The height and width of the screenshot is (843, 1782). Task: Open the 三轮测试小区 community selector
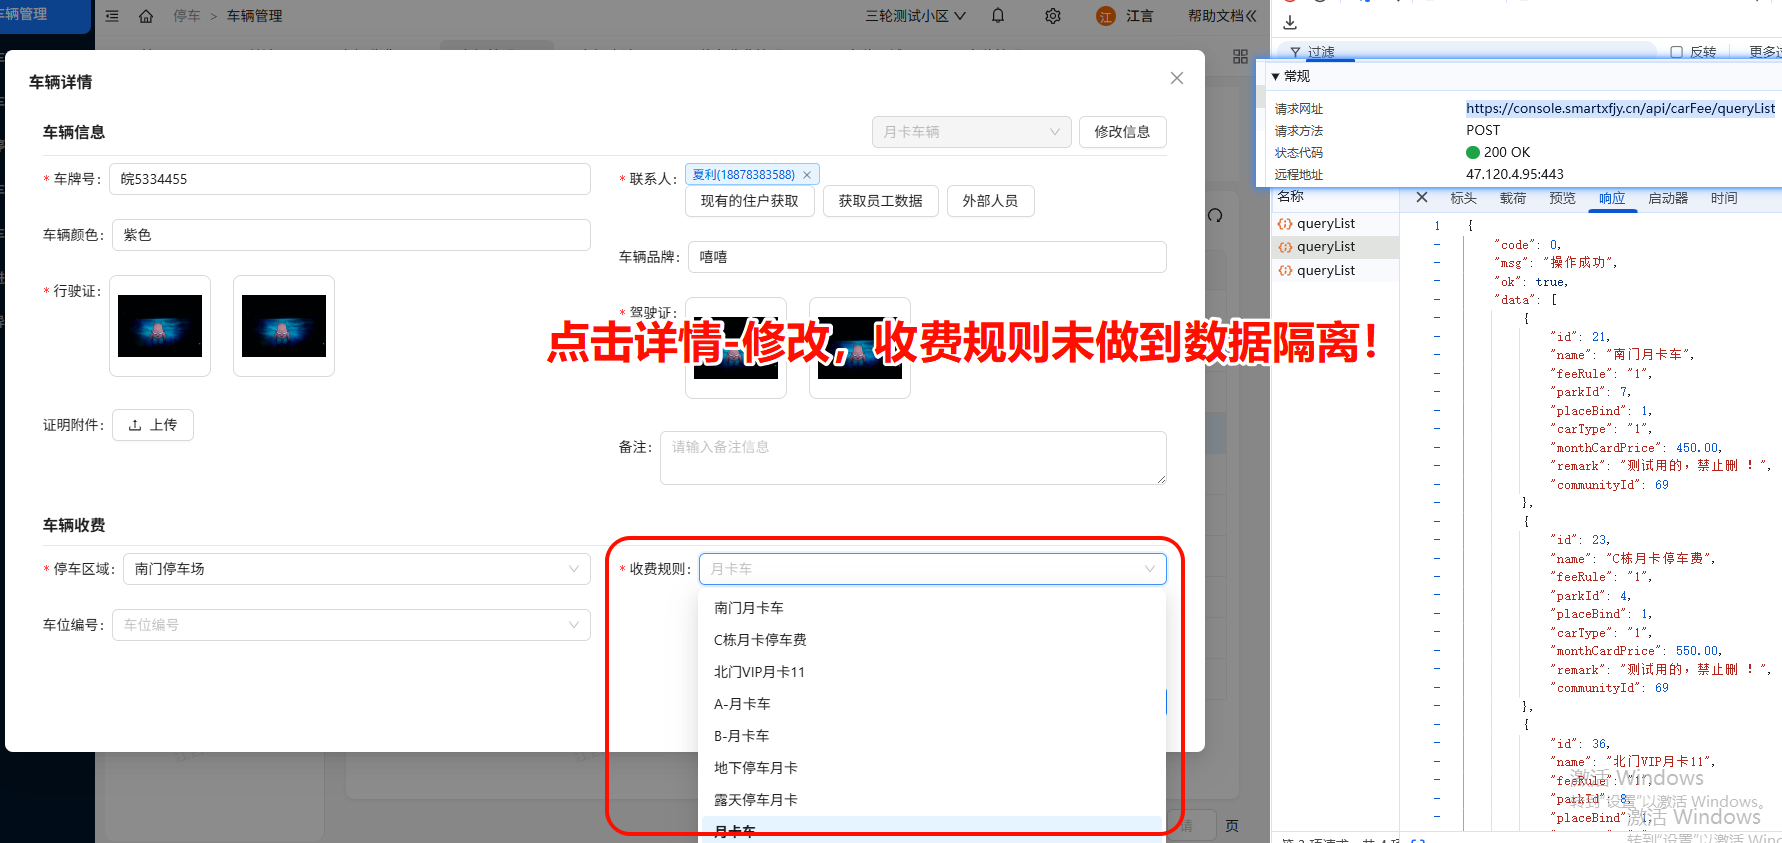(915, 16)
